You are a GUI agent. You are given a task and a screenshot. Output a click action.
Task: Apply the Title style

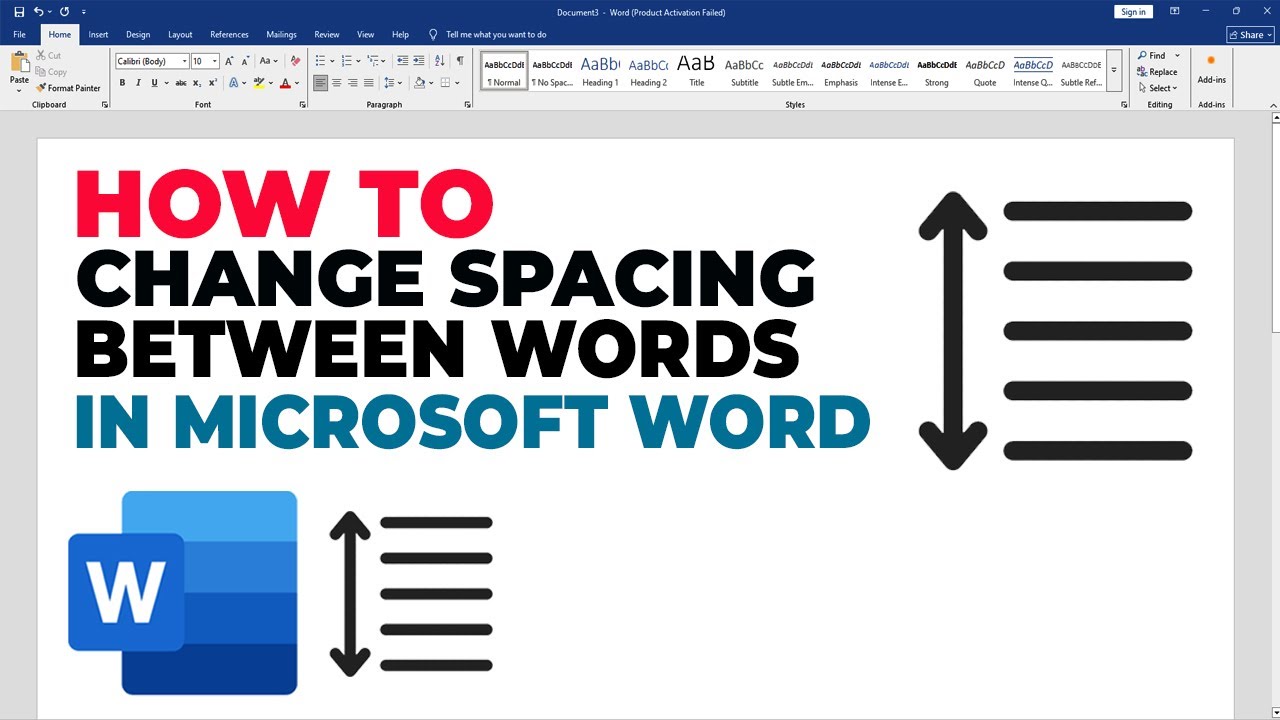[x=696, y=72]
